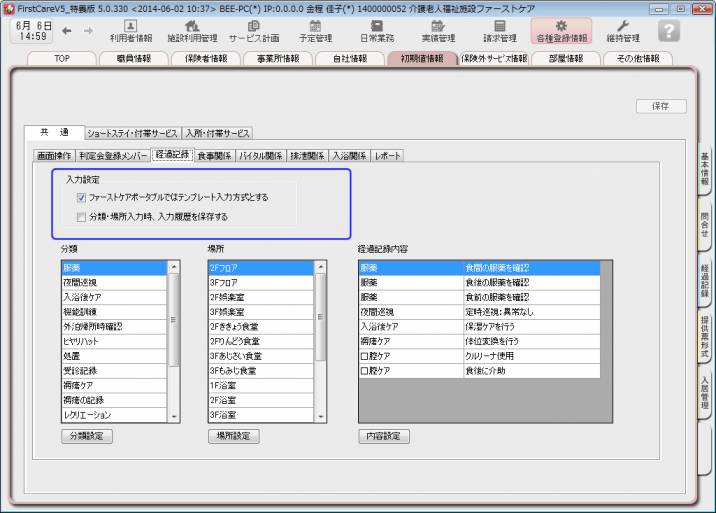Open the 請求管理 toolbar icon
716x513 pixels.
click(499, 31)
